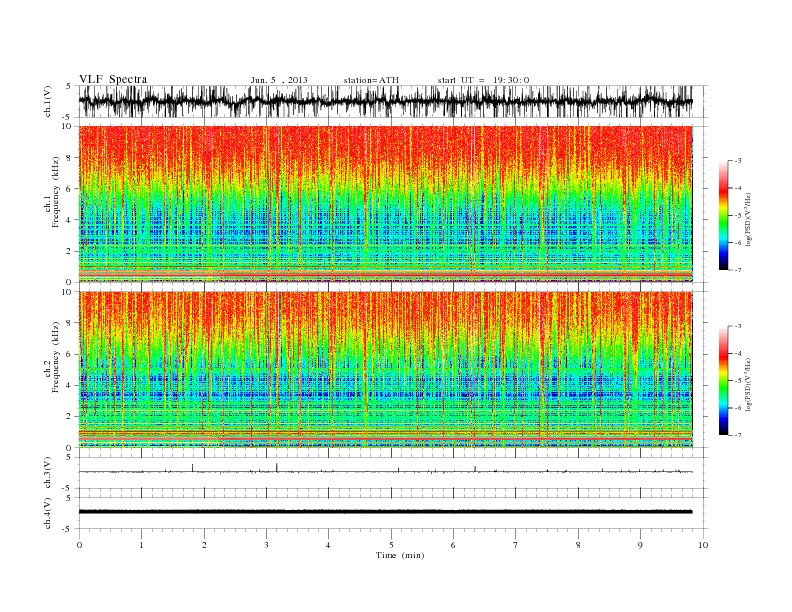This screenshot has height=612, width=792.
Task: Click inside the ch.1 spectrogram panel
Action: click(385, 204)
